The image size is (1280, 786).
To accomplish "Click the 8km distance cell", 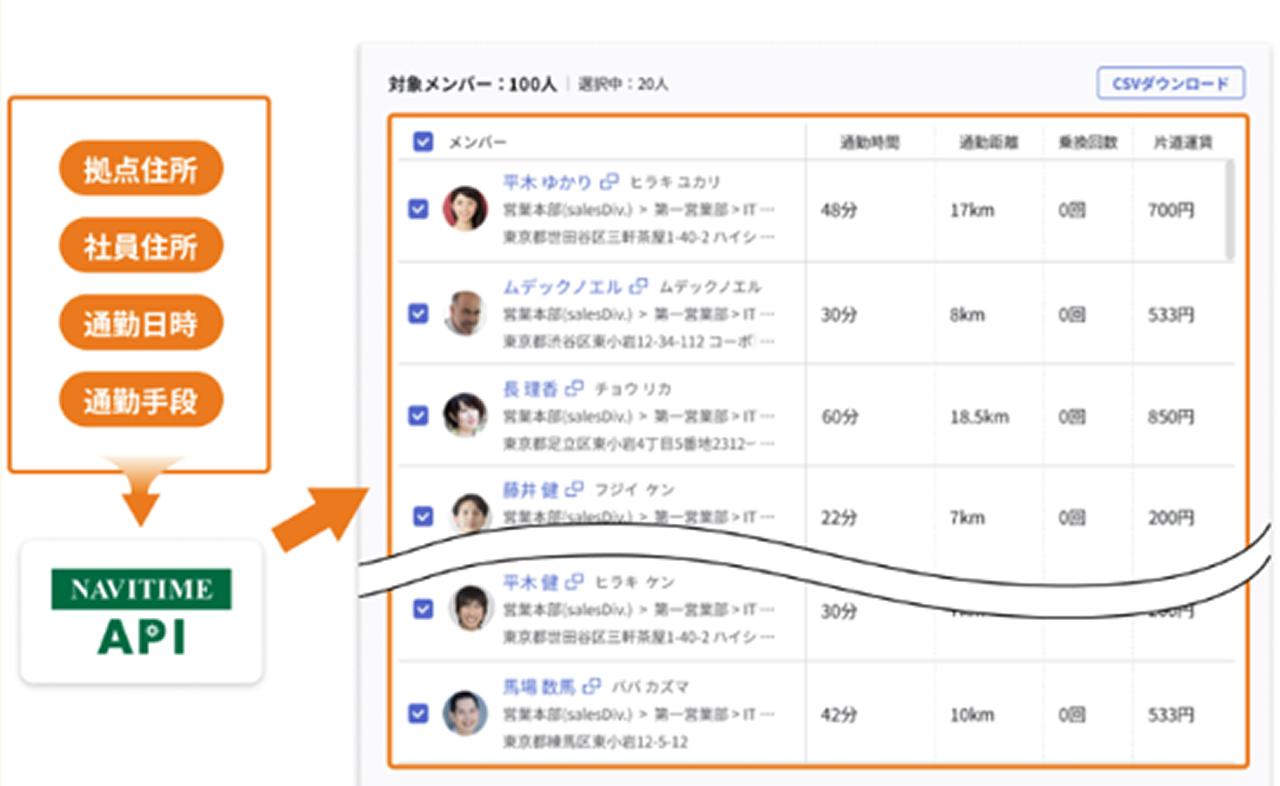I will point(967,315).
